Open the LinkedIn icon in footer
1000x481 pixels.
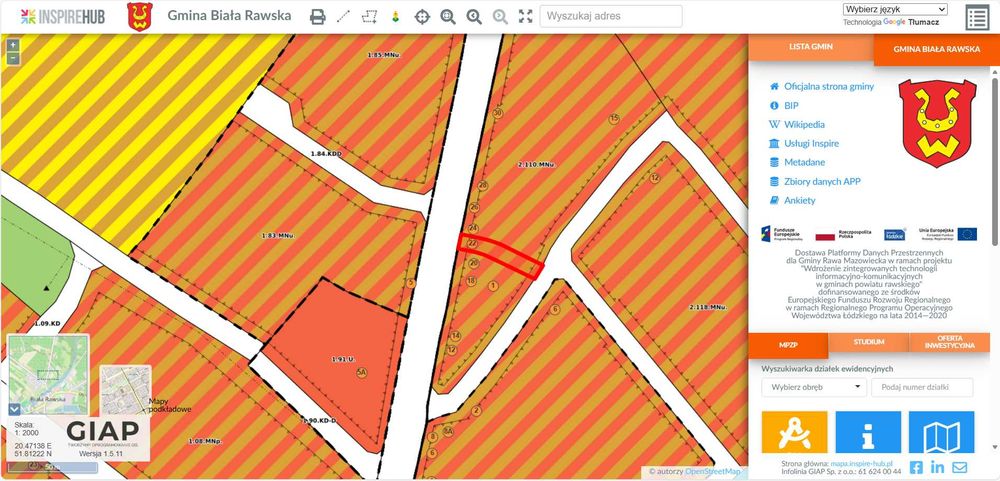[938, 467]
